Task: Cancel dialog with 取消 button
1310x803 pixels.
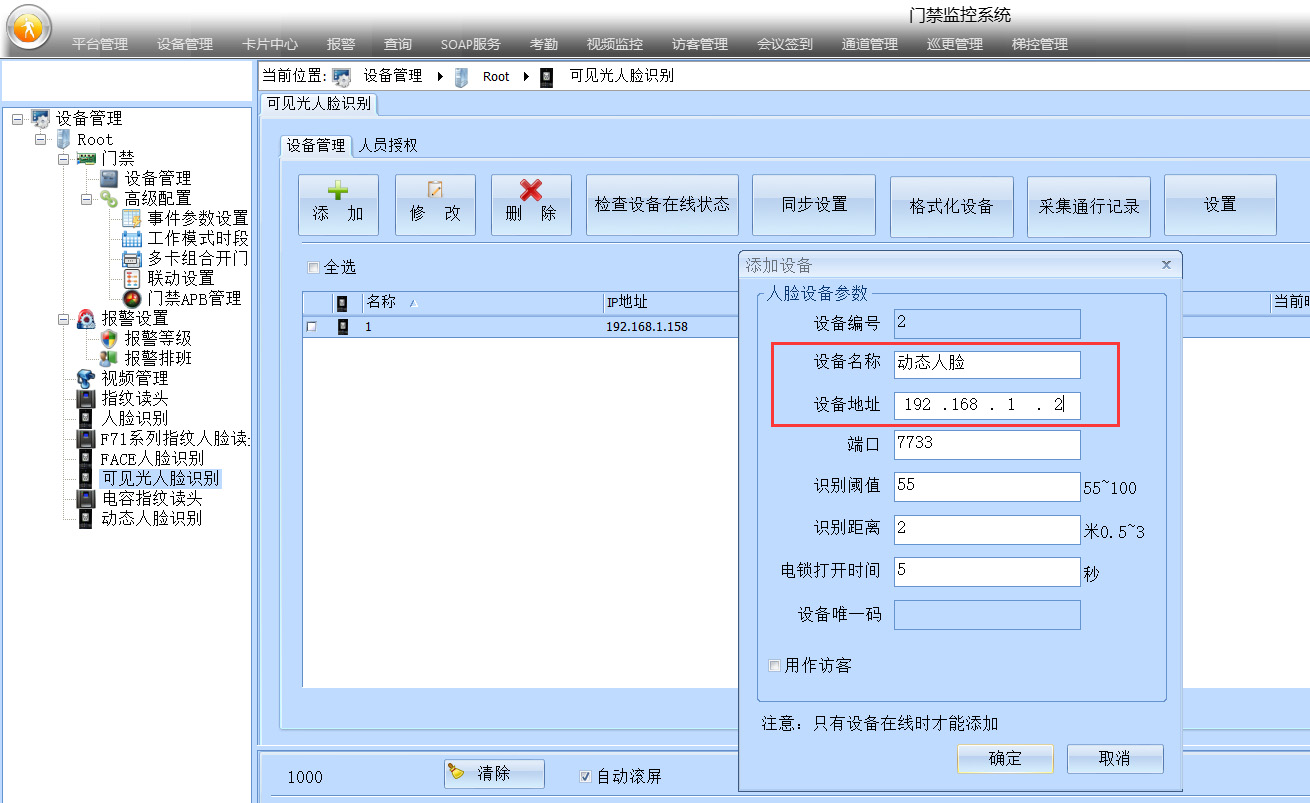Action: click(1115, 758)
